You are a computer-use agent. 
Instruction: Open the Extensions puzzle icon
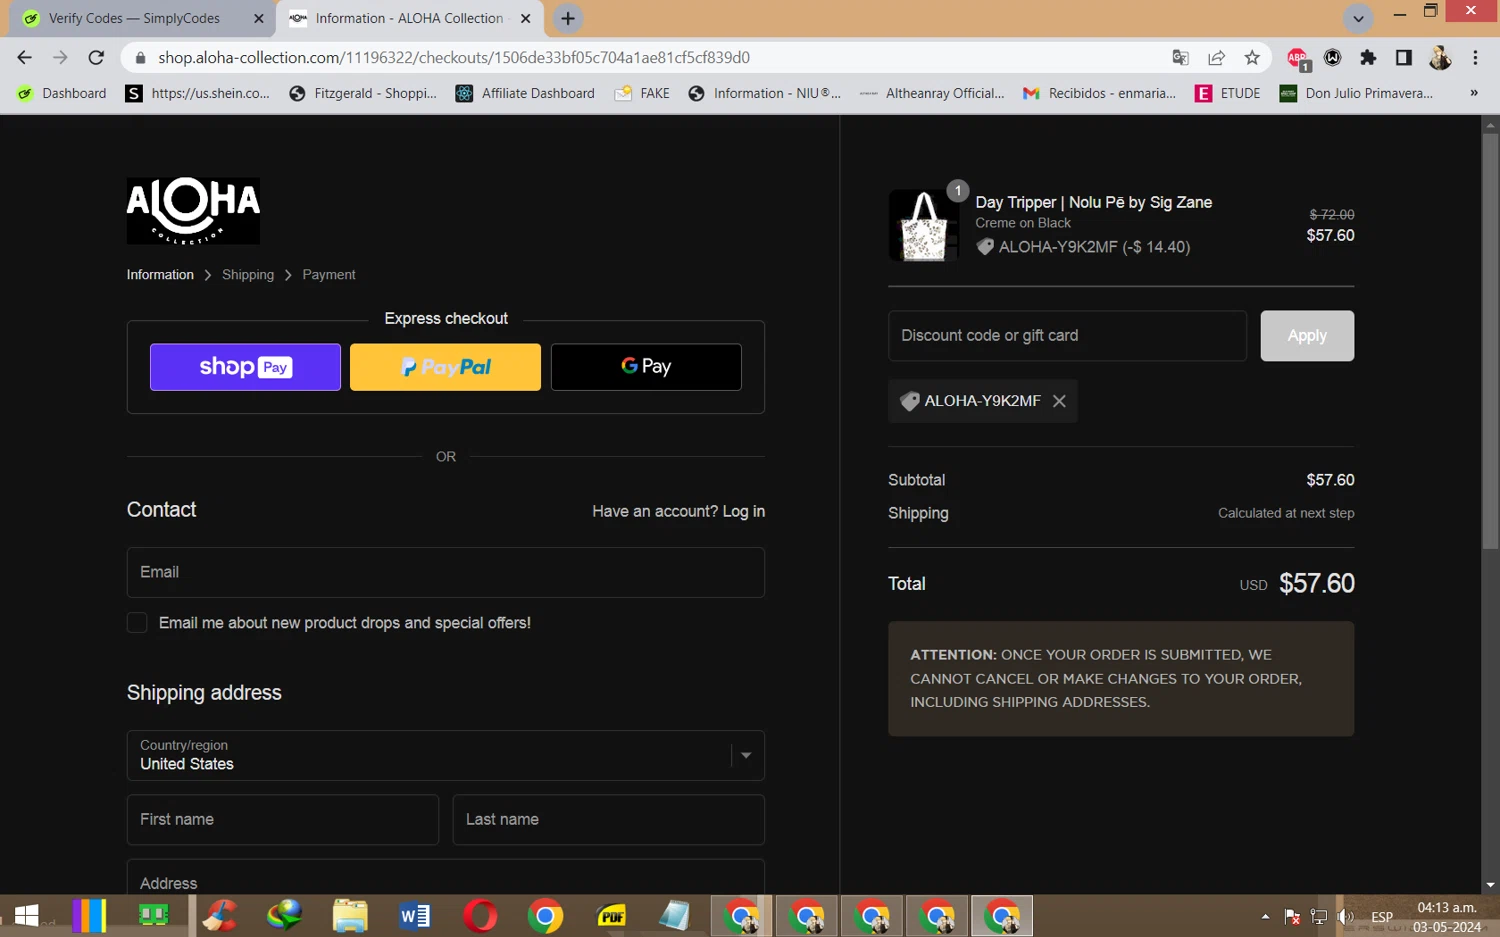(1368, 58)
